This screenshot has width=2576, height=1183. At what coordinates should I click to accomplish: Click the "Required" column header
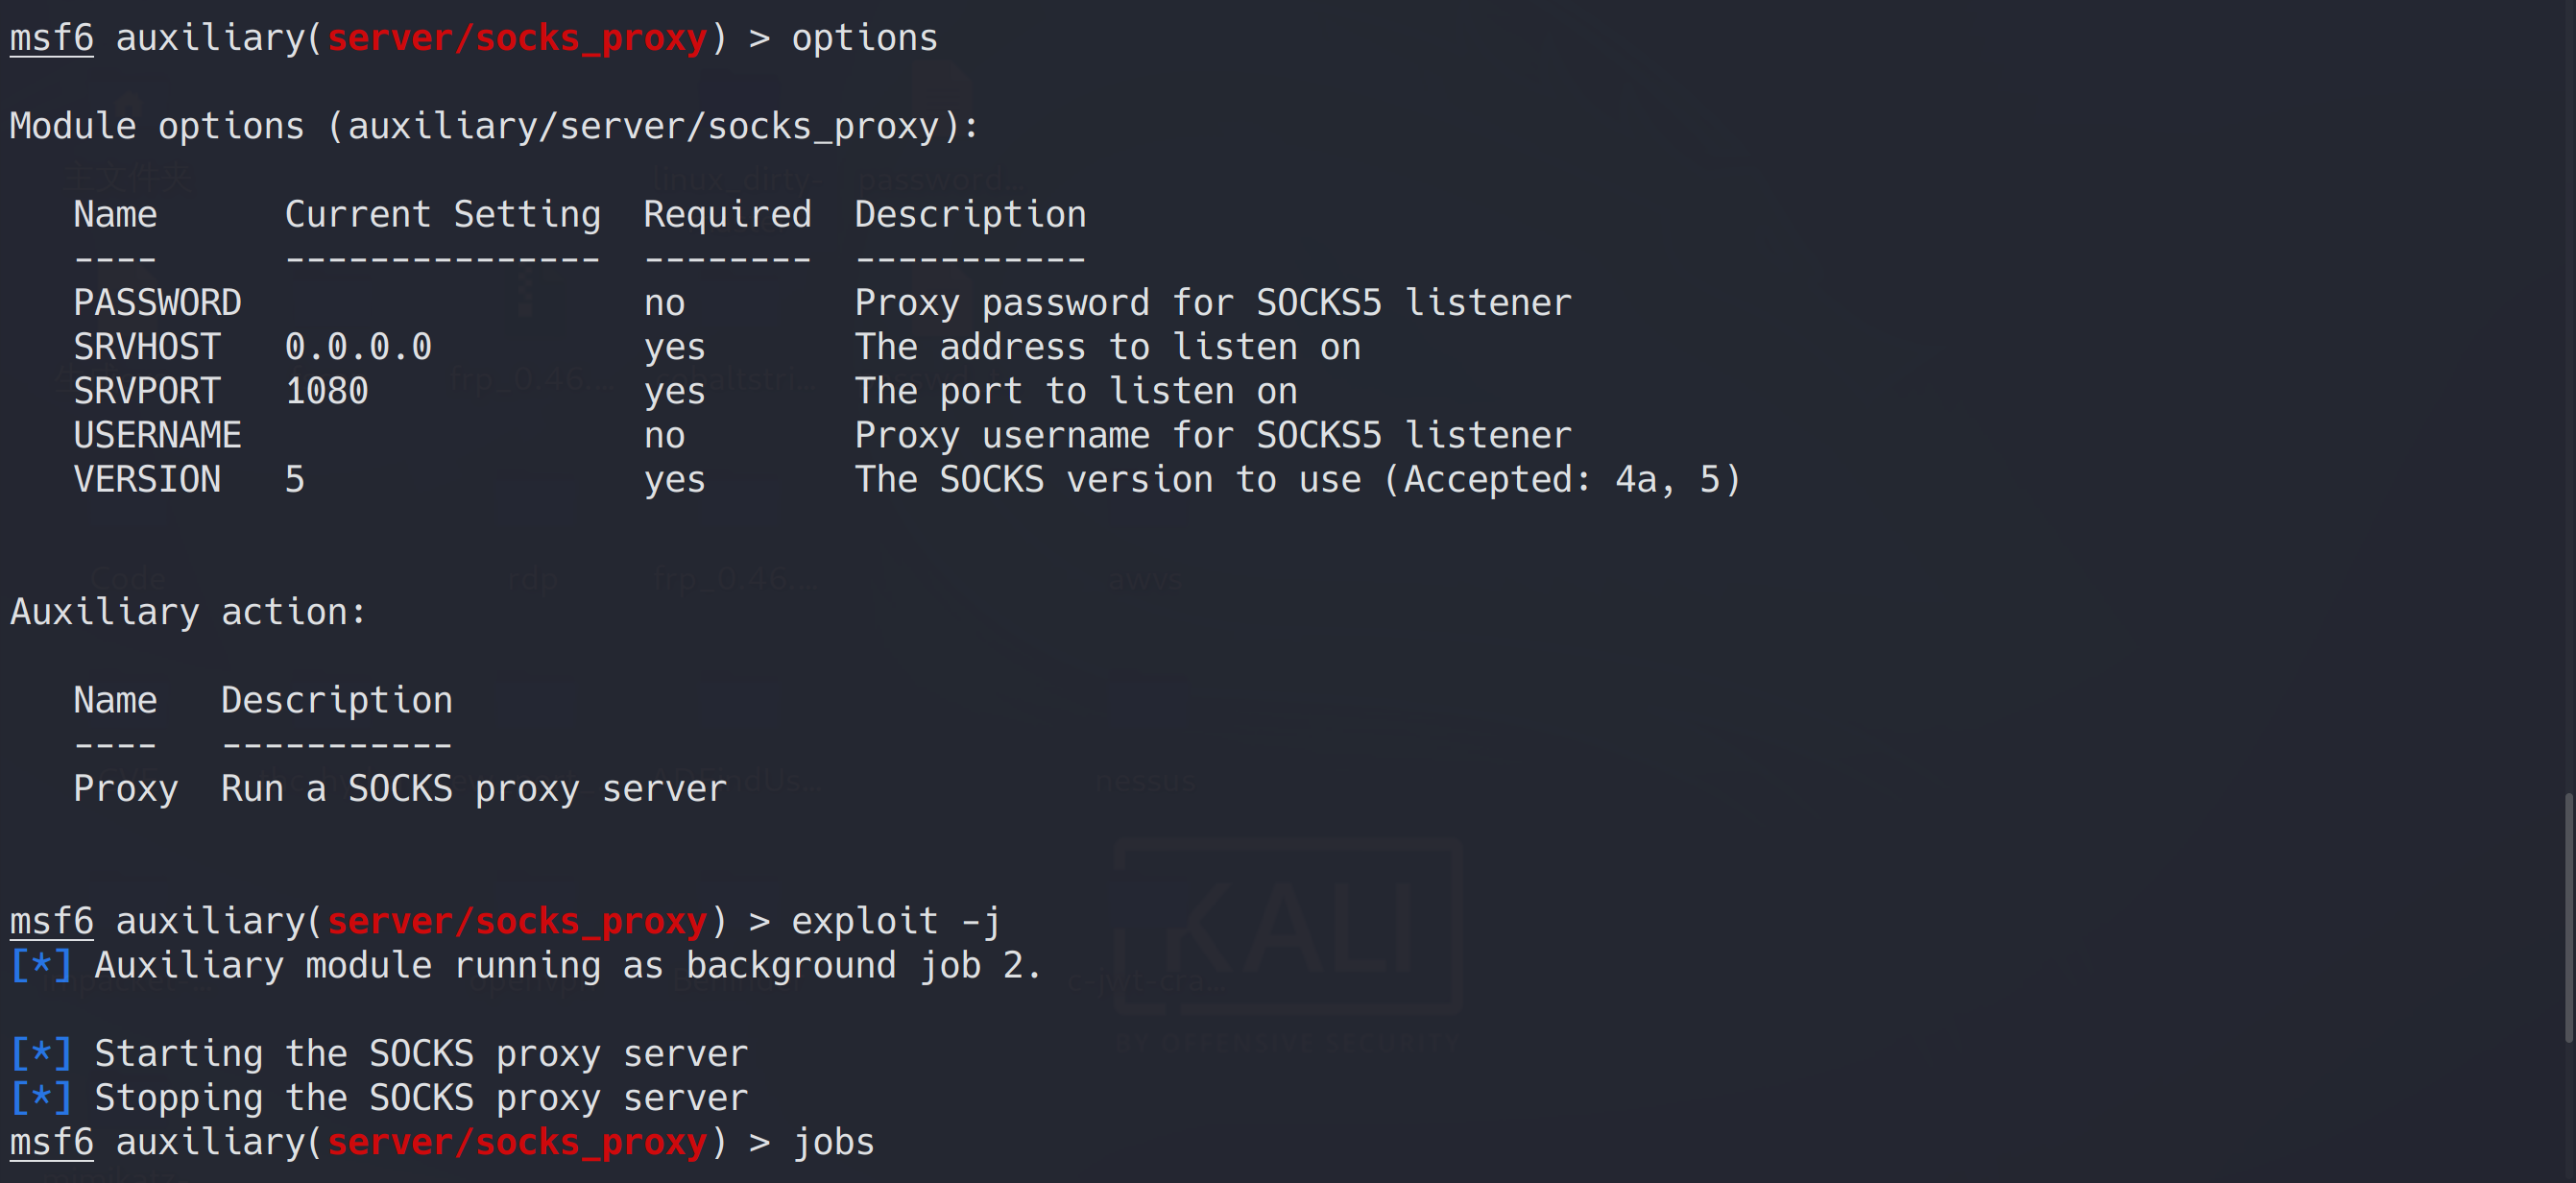tap(727, 214)
